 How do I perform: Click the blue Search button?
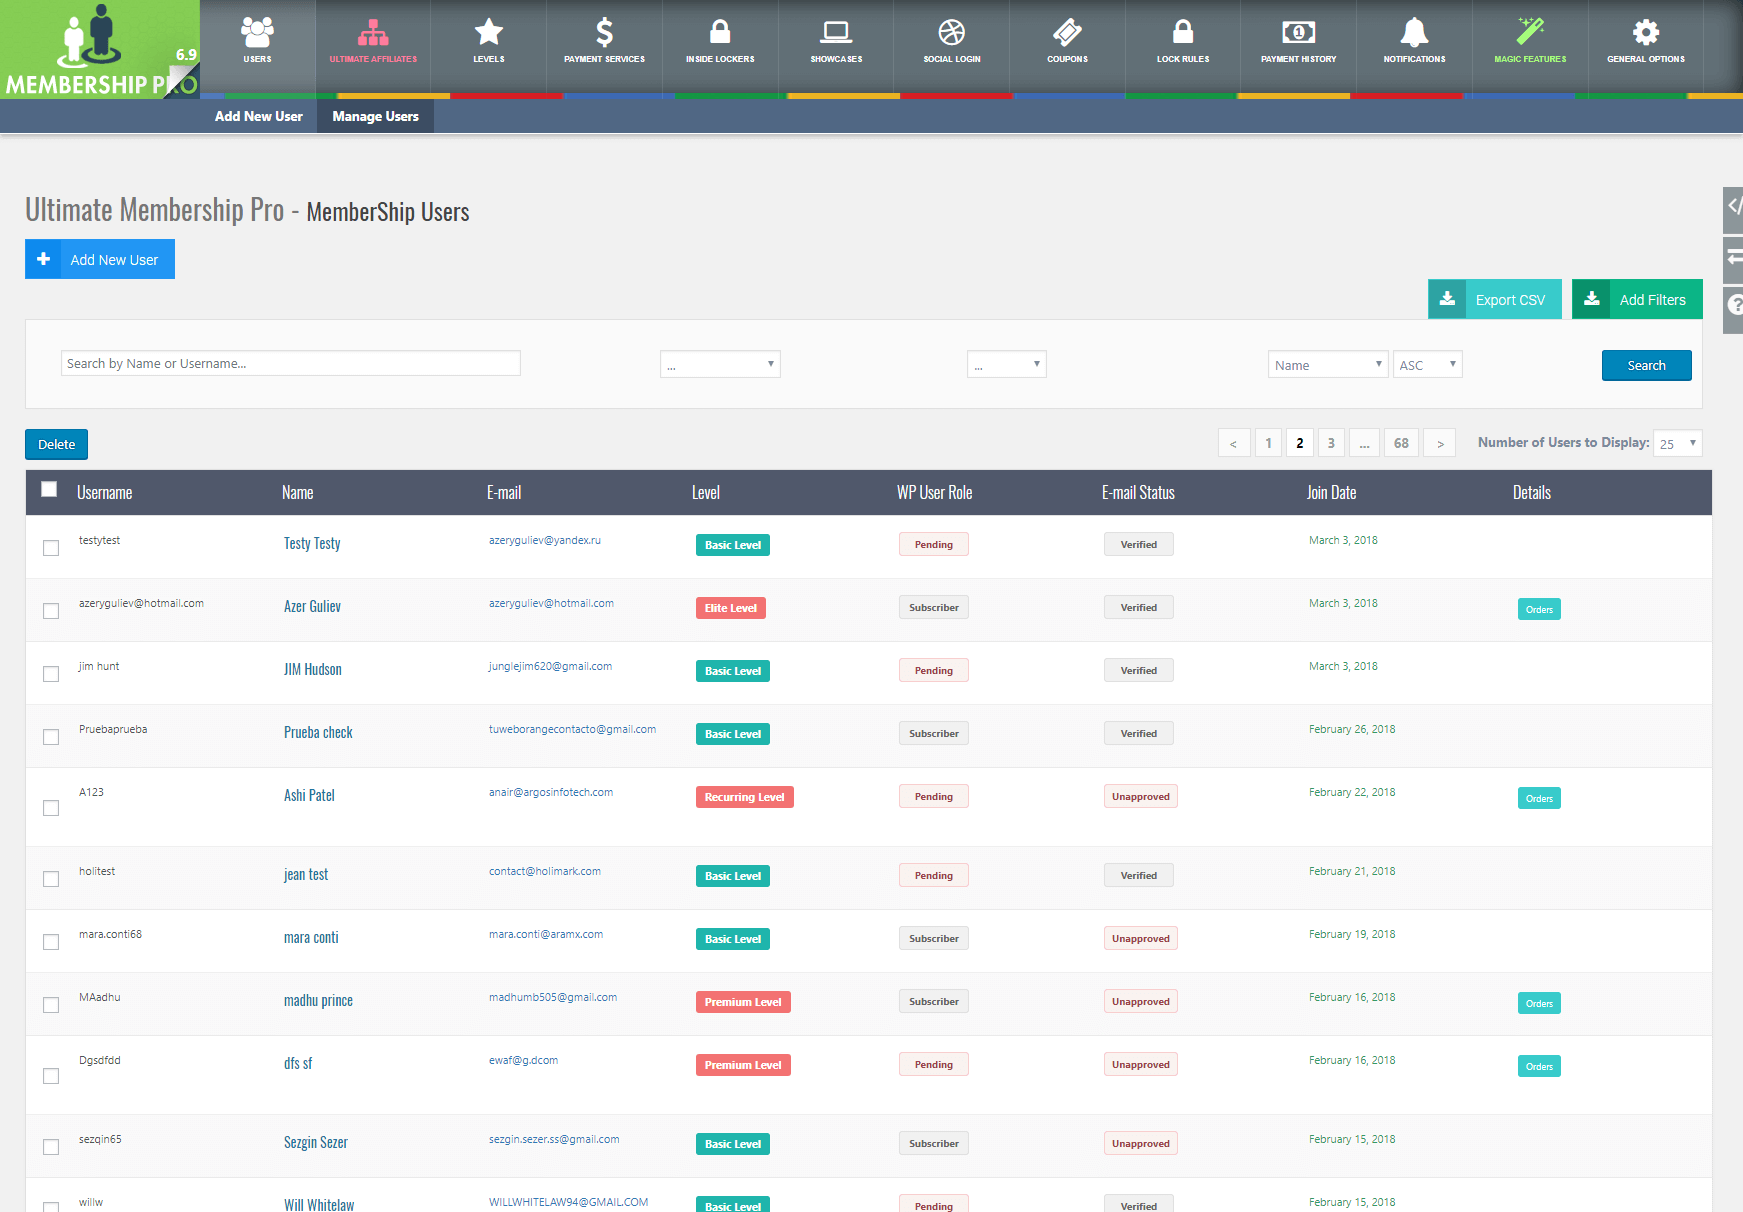pos(1646,365)
